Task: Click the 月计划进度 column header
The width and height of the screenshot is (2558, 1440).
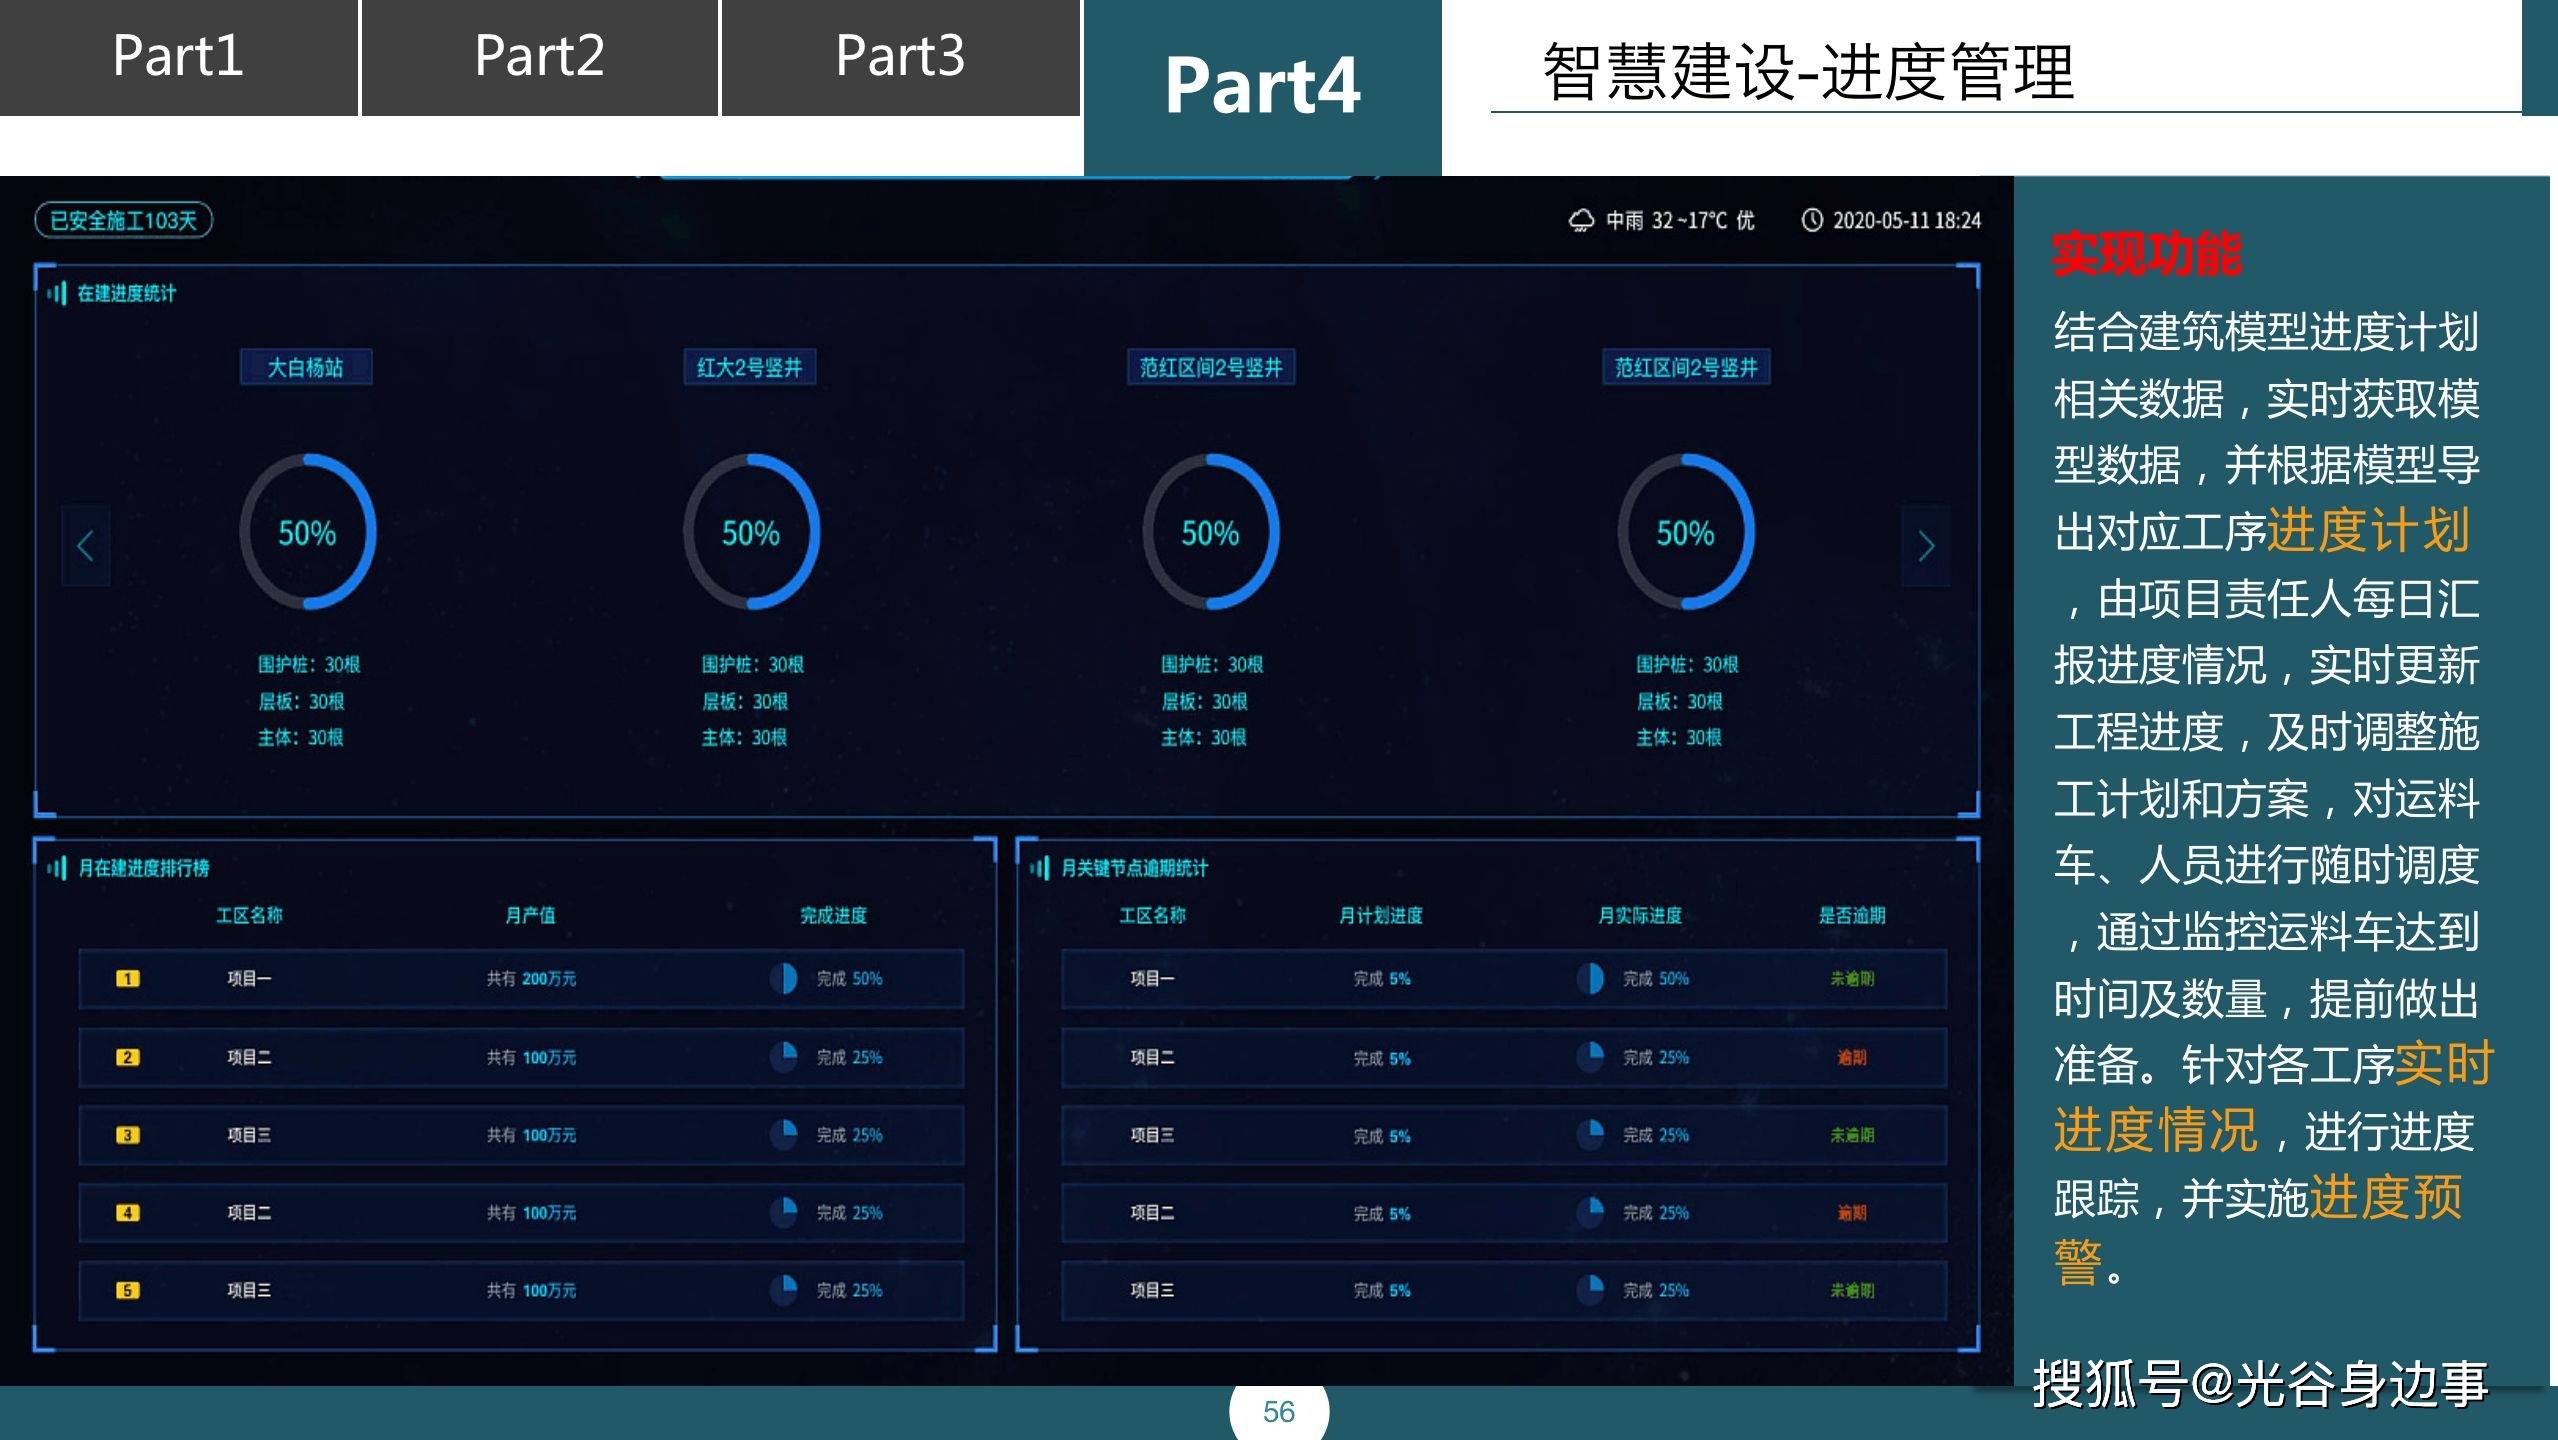Action: (x=1381, y=915)
